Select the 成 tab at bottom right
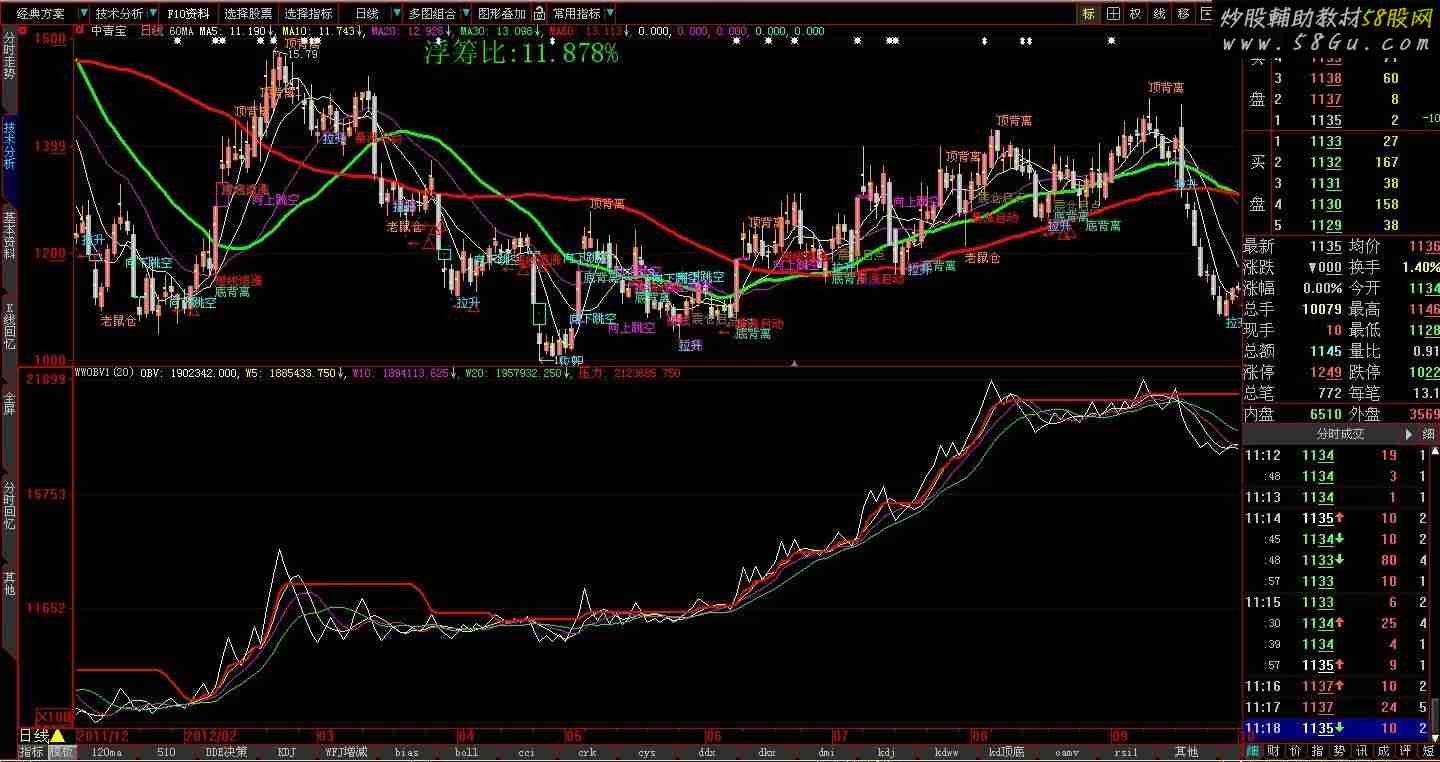The height and width of the screenshot is (762, 1440). (x=1384, y=752)
